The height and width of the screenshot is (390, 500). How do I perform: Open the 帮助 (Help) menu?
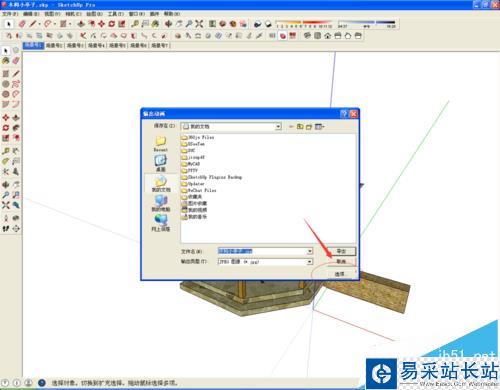[172, 14]
